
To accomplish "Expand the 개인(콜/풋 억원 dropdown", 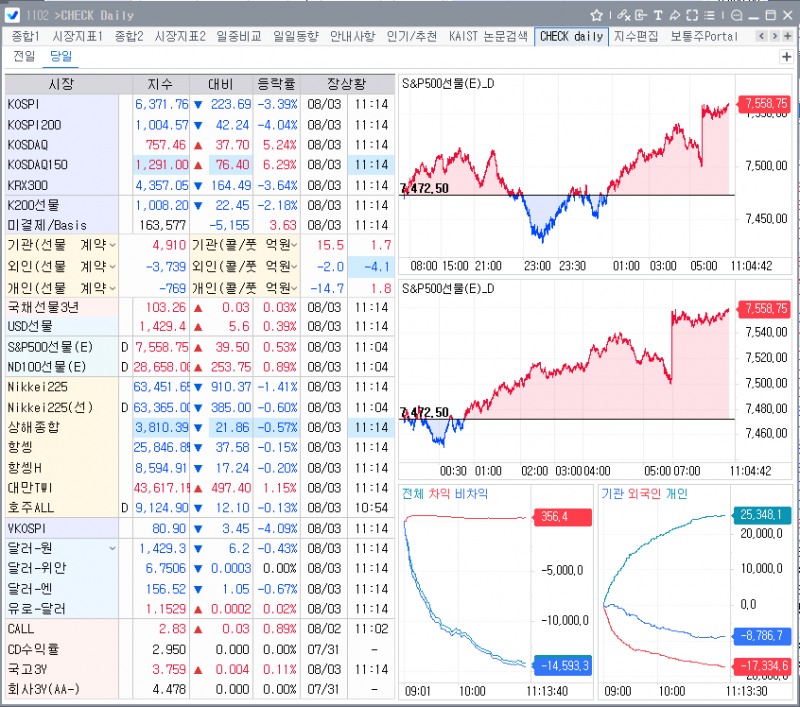I will coord(294,288).
